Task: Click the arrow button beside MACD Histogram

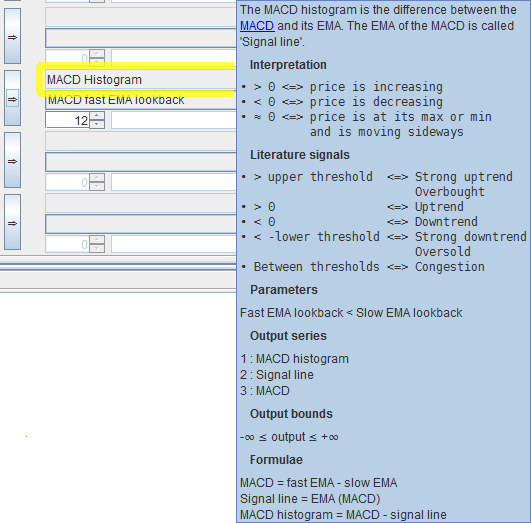Action: pyautogui.click(x=13, y=98)
